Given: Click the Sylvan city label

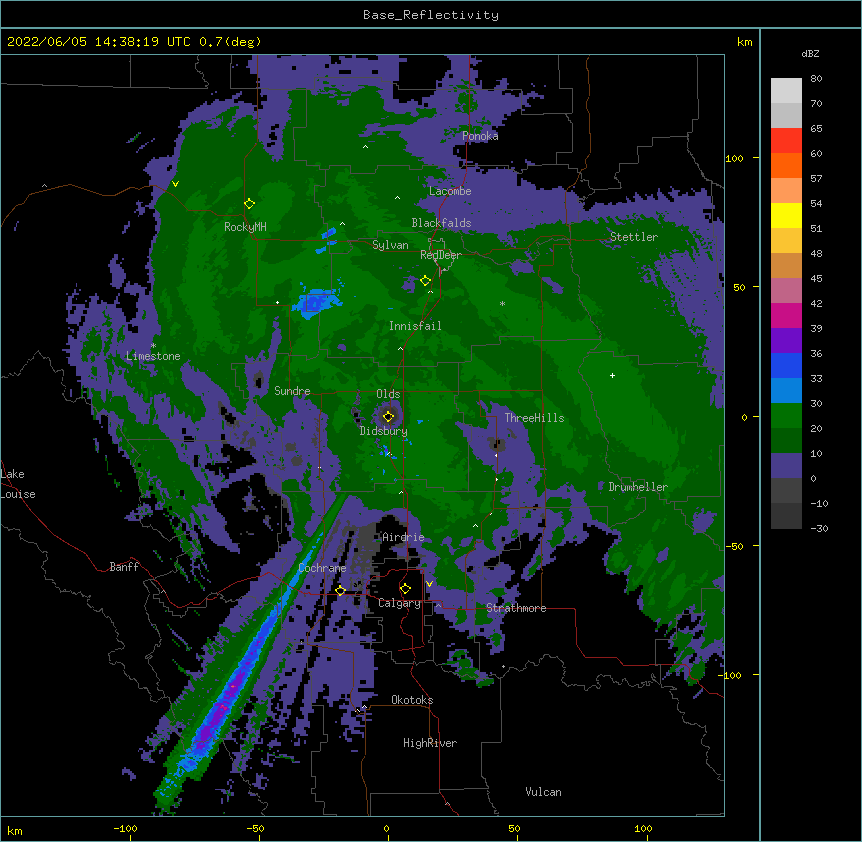Looking at the screenshot, I should 390,245.
